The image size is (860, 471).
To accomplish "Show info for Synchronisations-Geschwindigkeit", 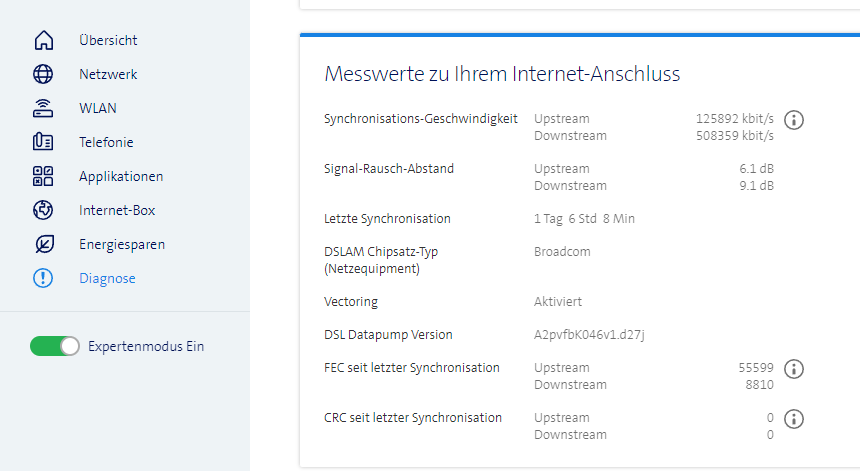I will click(794, 120).
